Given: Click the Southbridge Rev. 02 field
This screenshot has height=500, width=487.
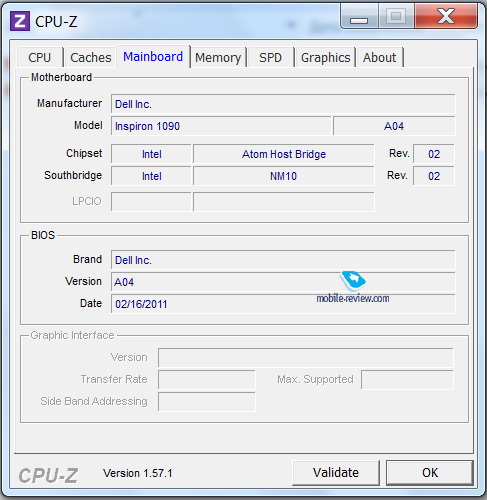Looking at the screenshot, I should click(434, 176).
